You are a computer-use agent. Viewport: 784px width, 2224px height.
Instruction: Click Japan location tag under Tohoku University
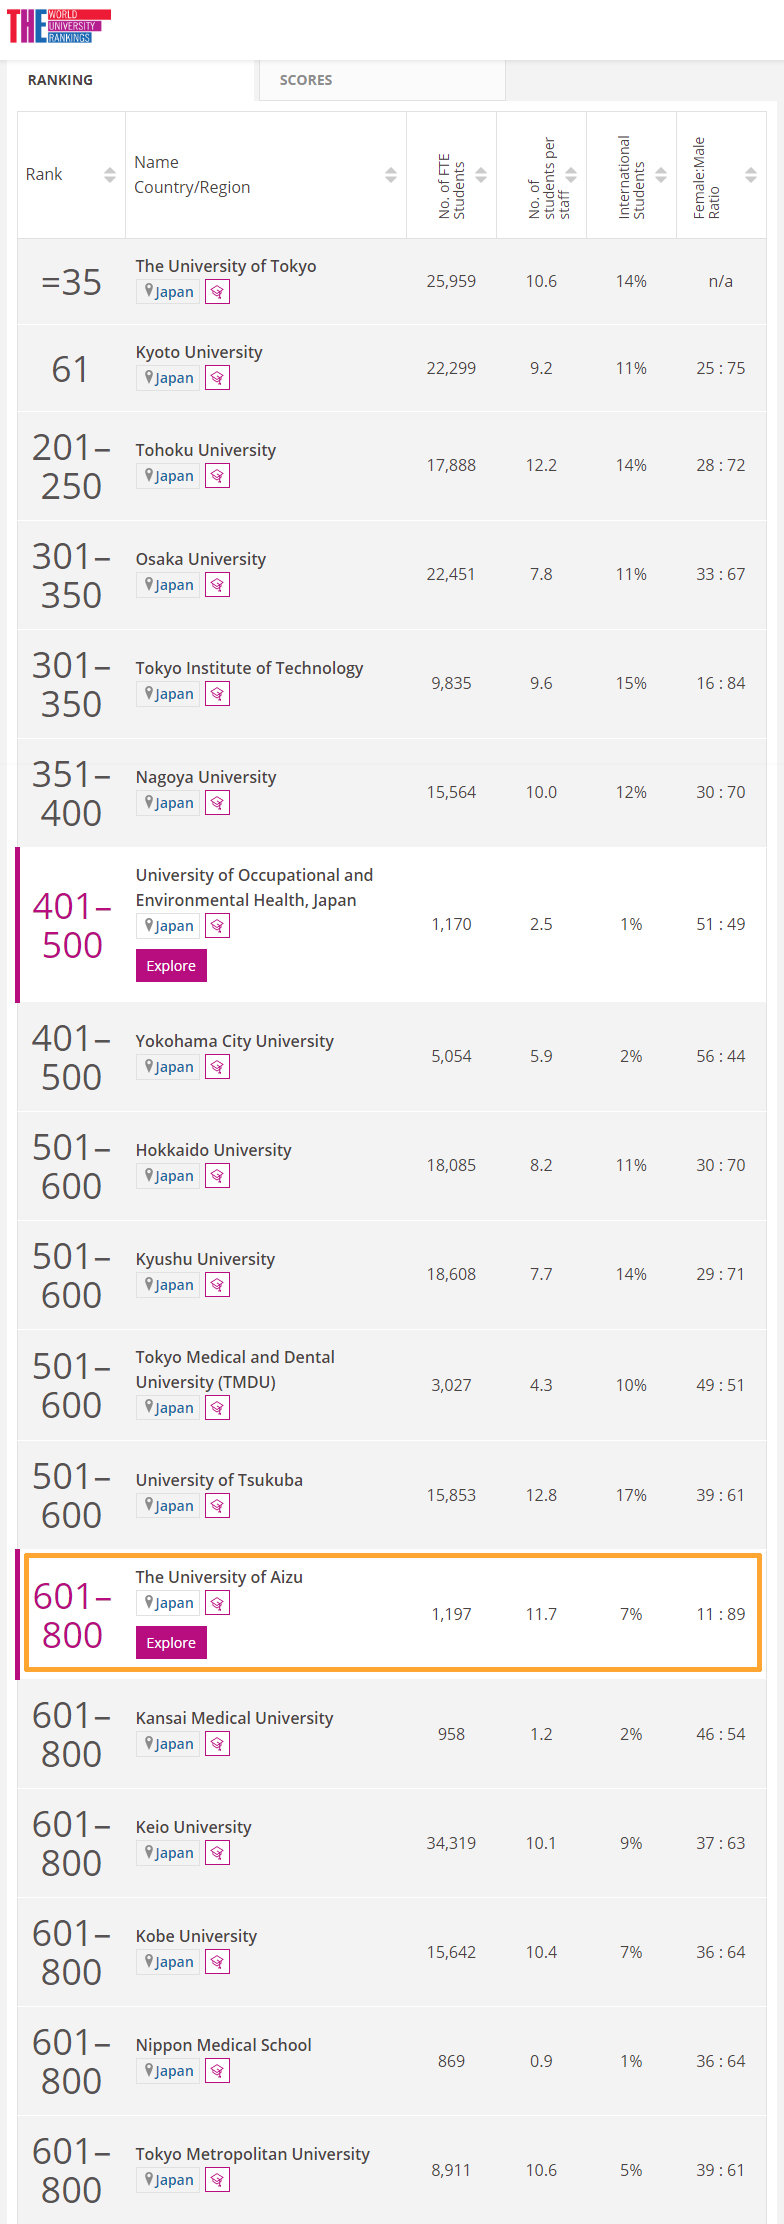pyautogui.click(x=169, y=476)
